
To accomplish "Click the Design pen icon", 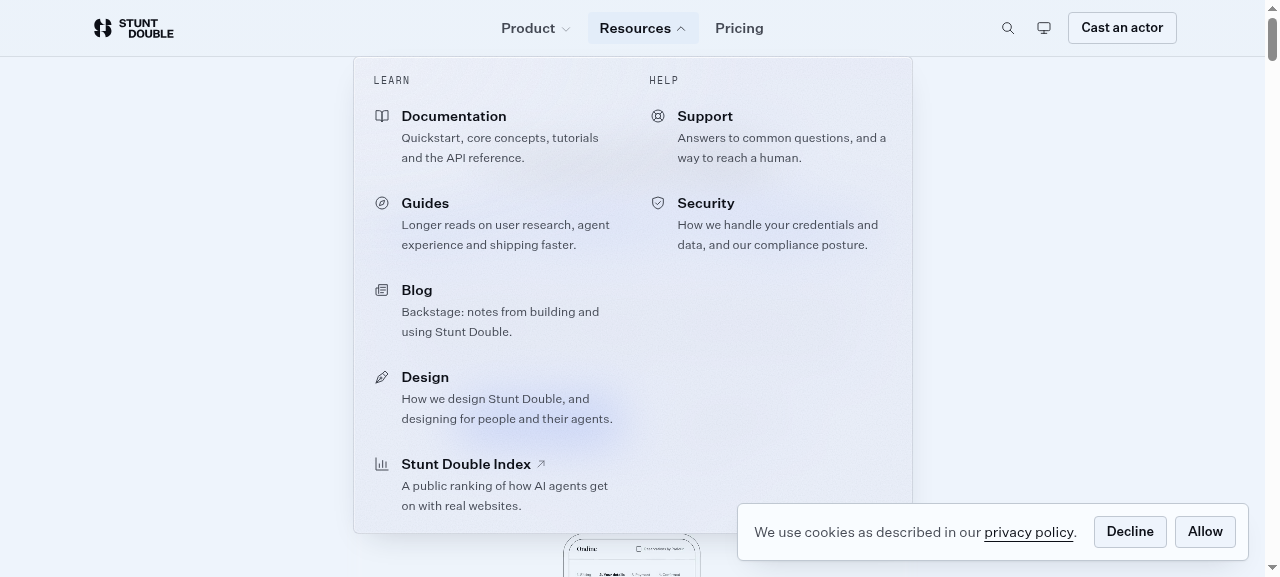I will pos(382,377).
